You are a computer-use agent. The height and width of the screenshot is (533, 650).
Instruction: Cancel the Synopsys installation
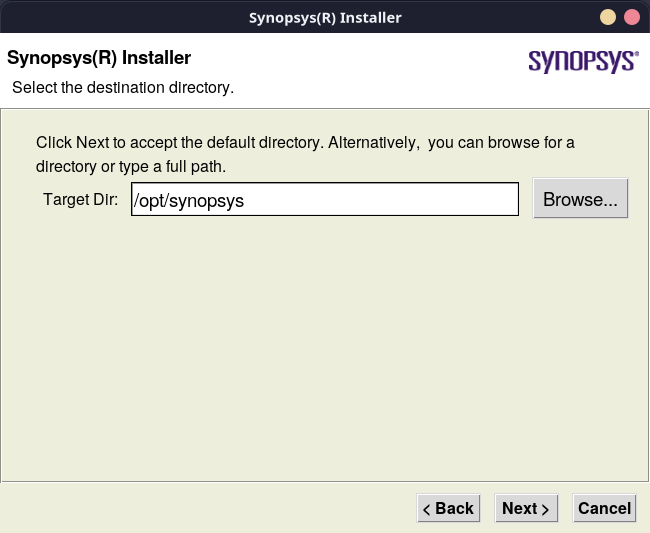tap(604, 508)
